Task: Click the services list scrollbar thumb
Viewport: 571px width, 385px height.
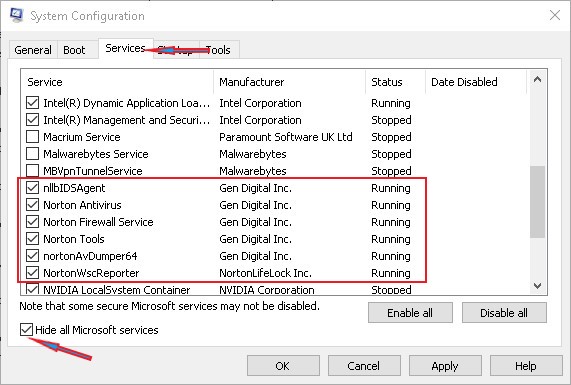Action: (x=537, y=202)
